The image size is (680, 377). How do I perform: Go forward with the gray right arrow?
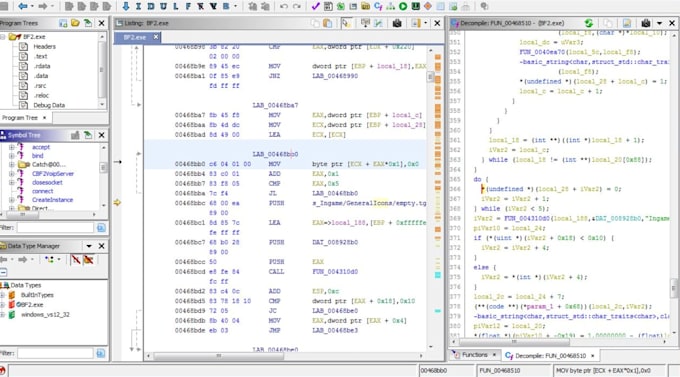[43, 6]
